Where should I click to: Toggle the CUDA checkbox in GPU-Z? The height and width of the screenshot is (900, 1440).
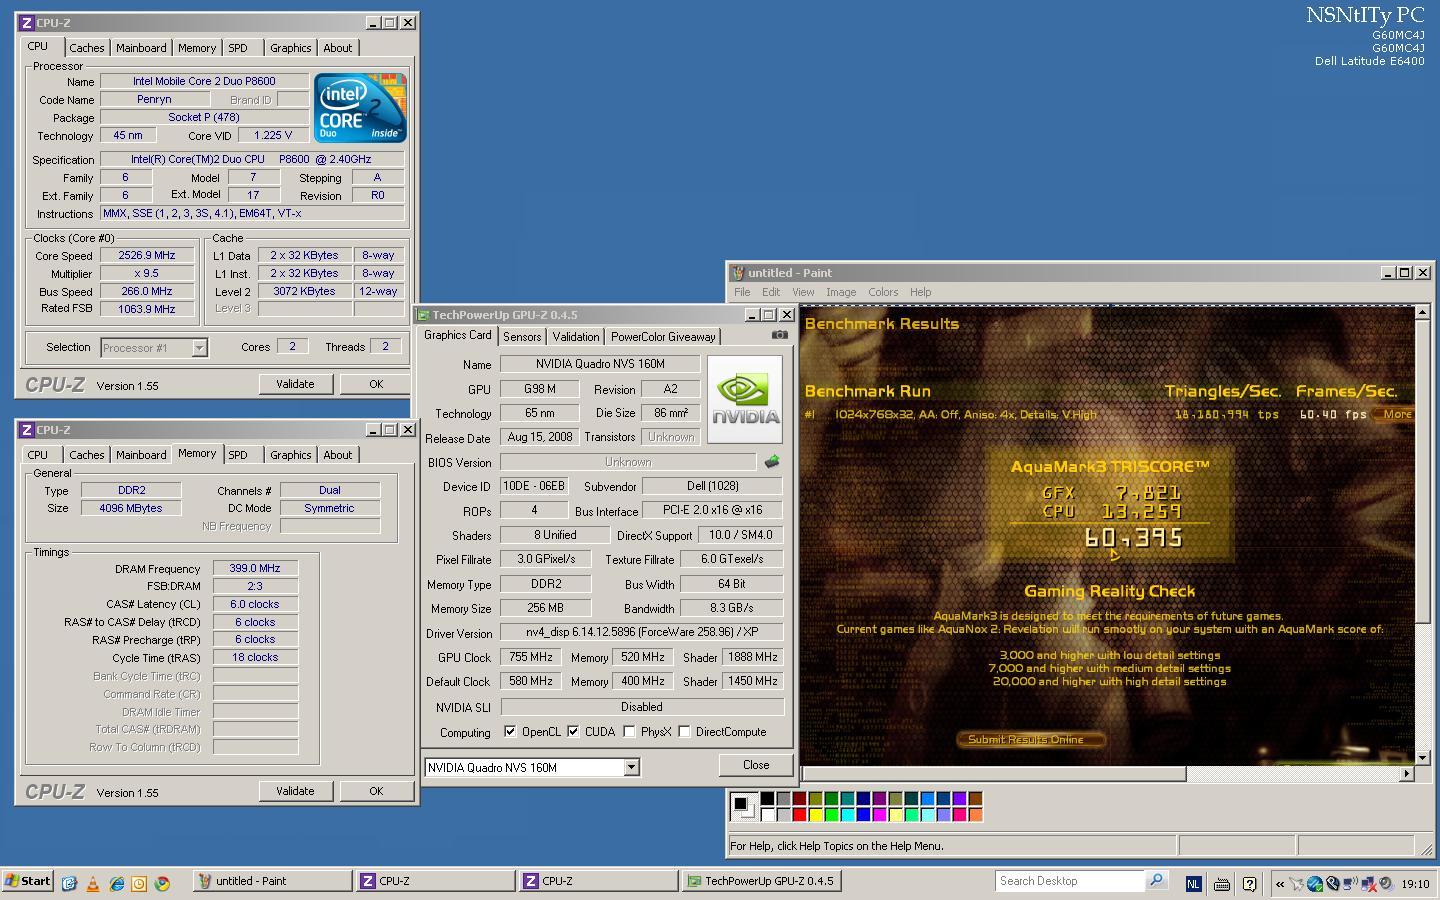coord(573,731)
